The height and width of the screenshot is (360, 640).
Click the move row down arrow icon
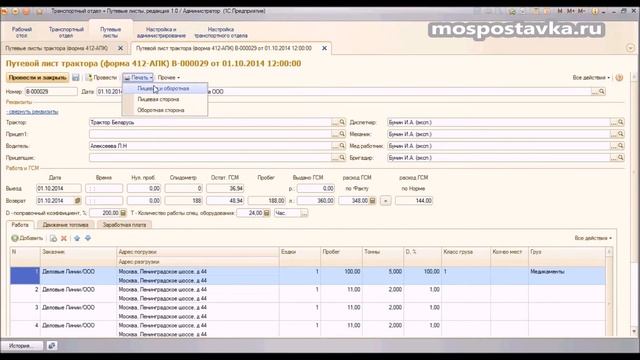pos(88,238)
